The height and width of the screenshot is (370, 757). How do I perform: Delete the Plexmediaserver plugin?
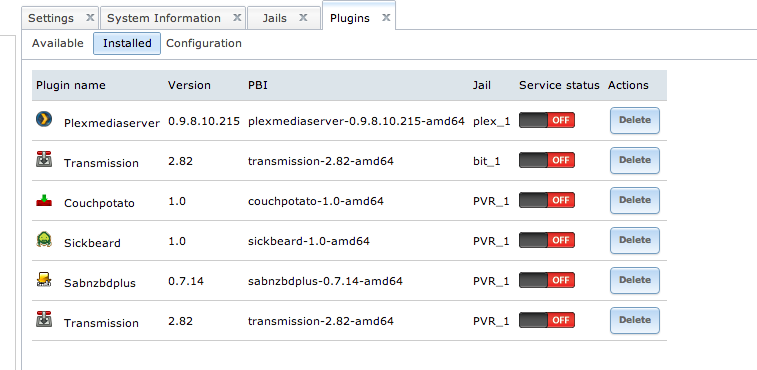(x=635, y=120)
